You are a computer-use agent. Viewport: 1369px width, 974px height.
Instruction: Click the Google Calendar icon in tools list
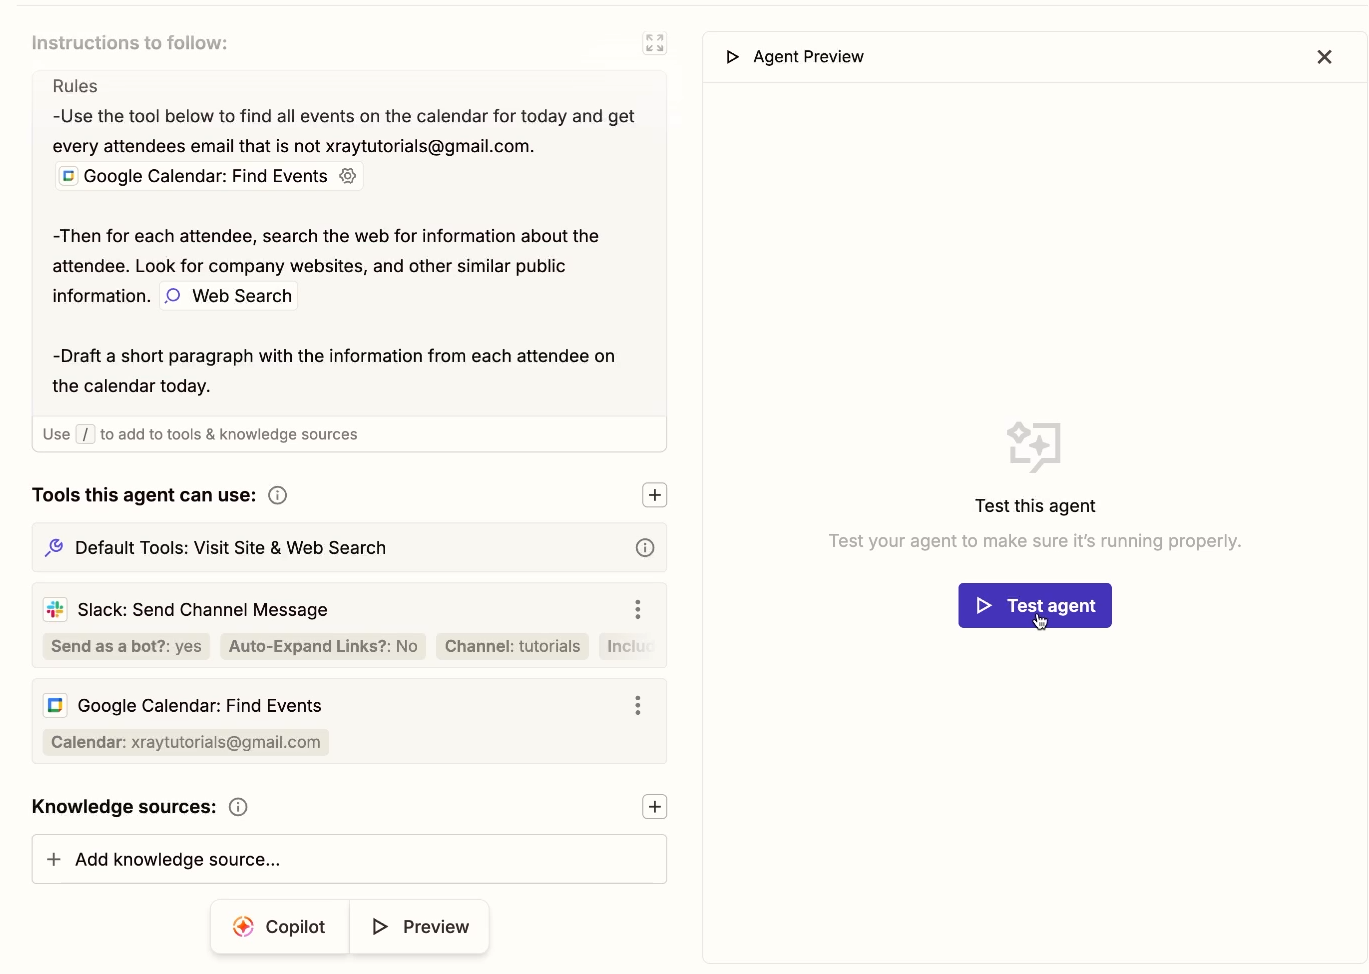54,705
